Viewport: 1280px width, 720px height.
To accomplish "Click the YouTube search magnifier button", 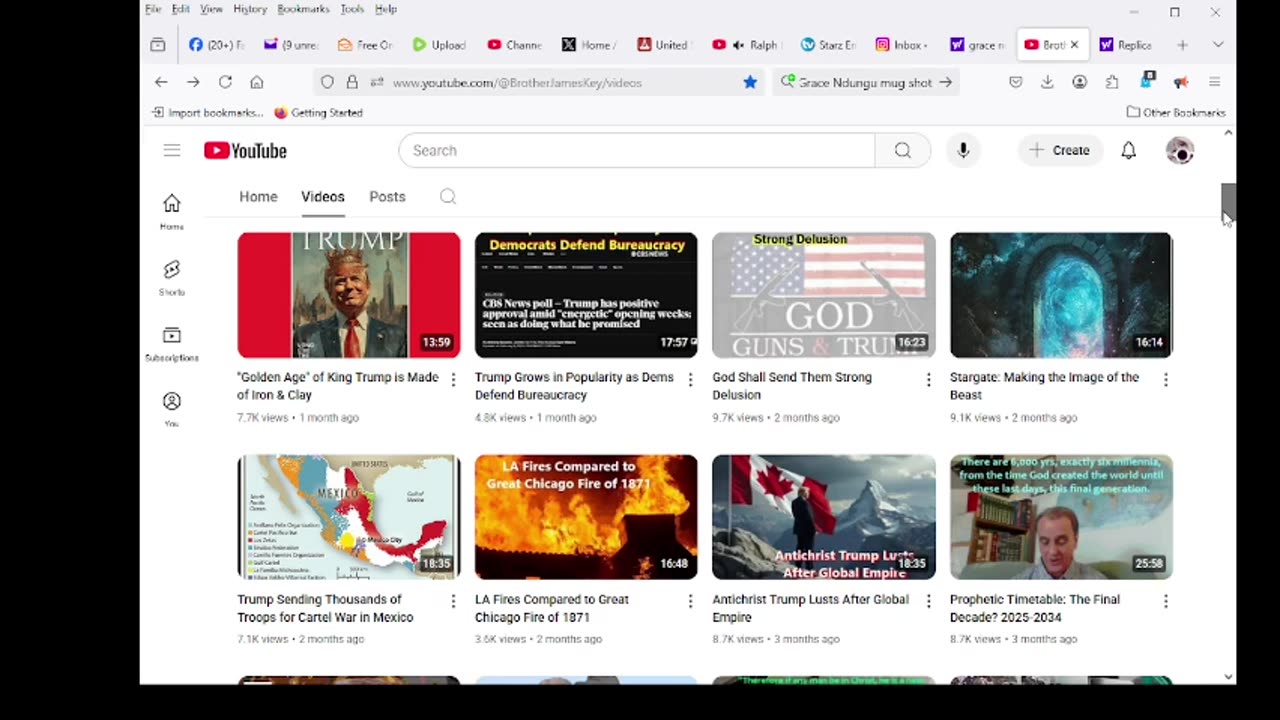I will [x=903, y=150].
